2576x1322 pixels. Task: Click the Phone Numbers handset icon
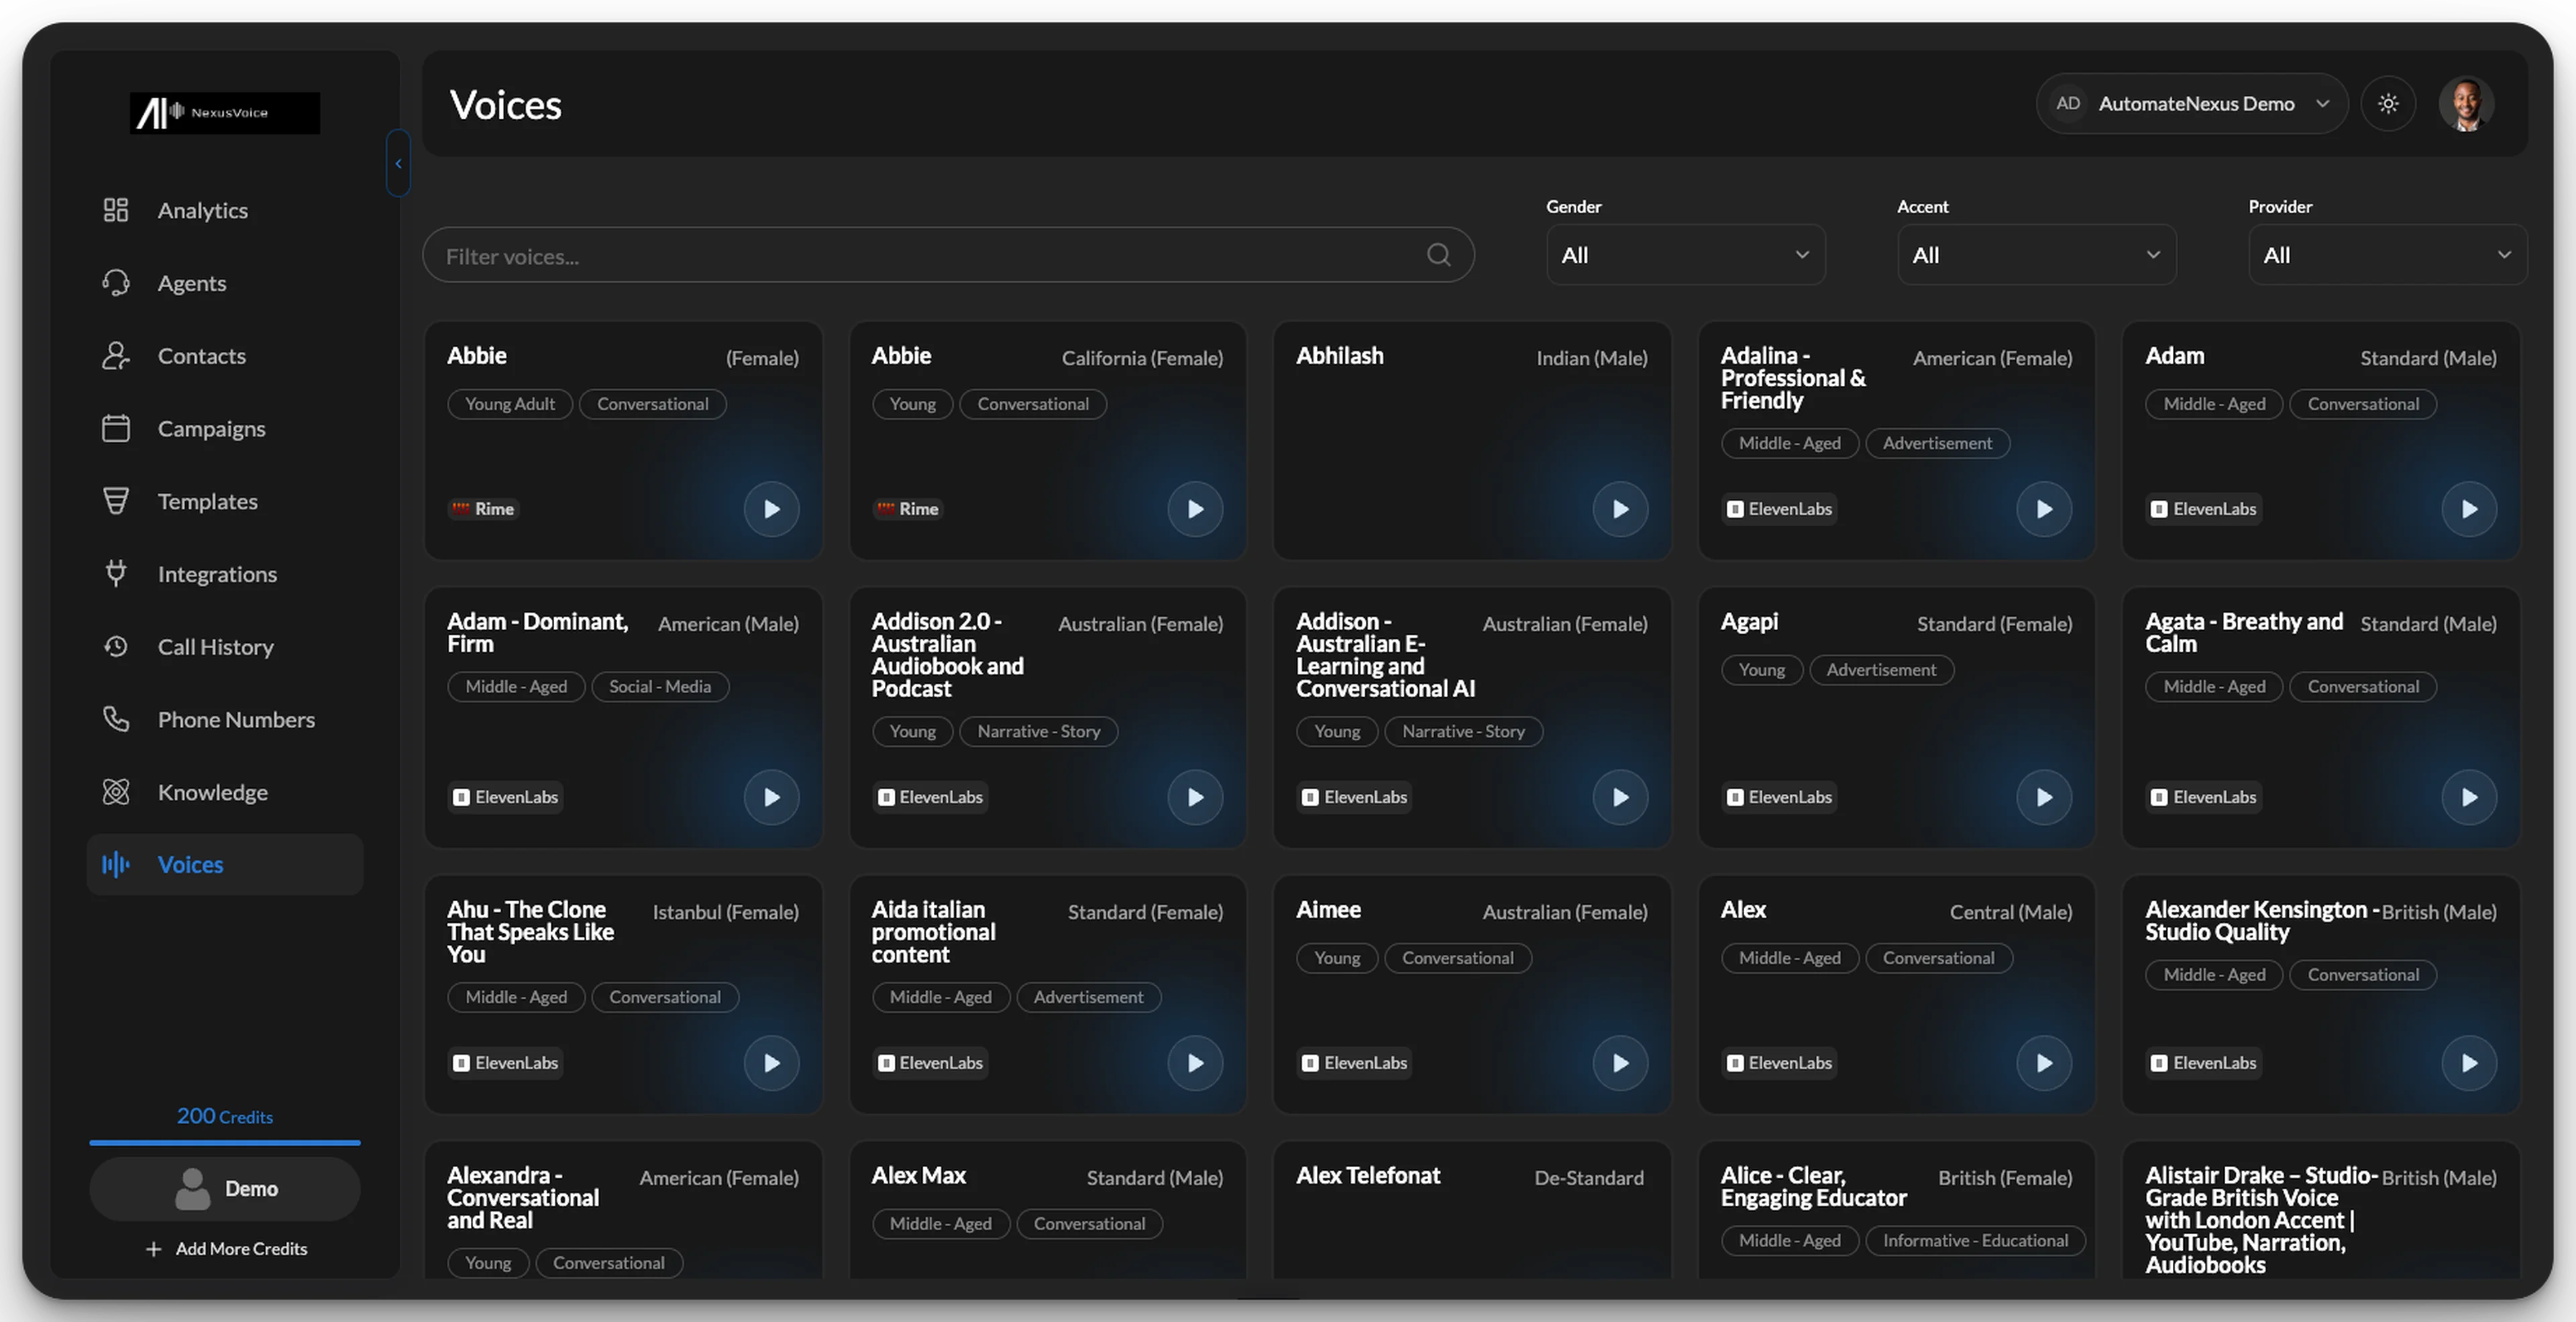116,719
